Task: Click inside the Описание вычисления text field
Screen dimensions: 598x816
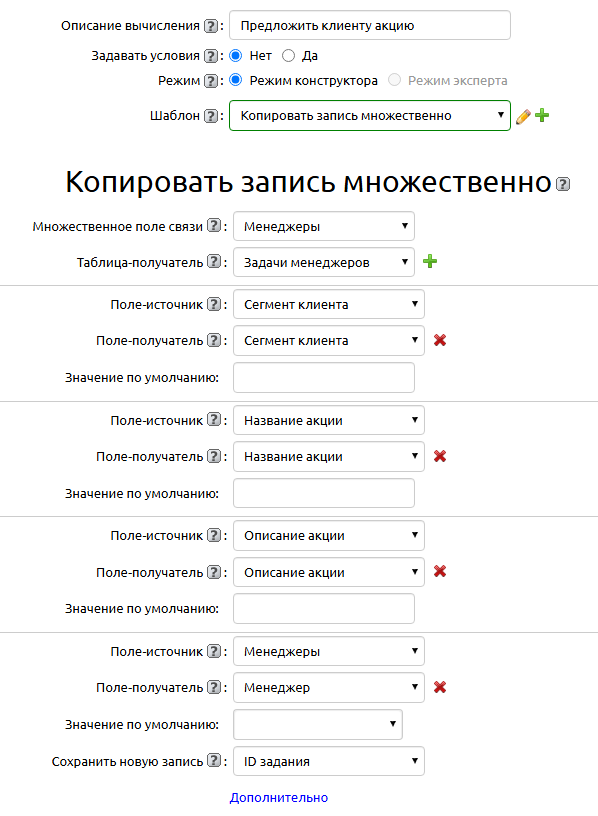Action: [x=370, y=25]
